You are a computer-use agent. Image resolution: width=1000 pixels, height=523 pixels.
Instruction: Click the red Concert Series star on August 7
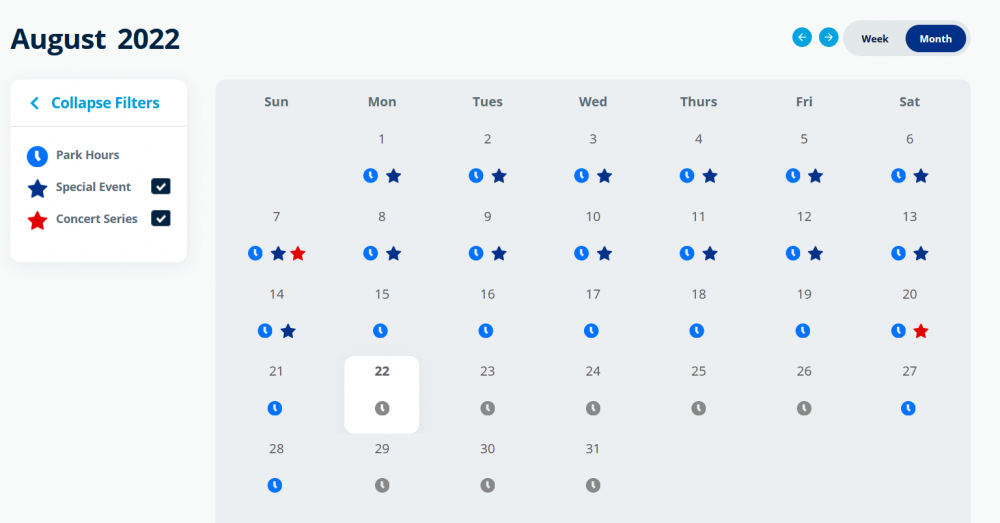click(x=298, y=254)
